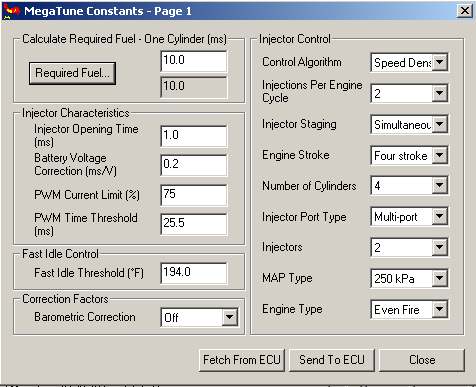476x387 pixels.
Task: Click the MegaTune app icon in title bar
Action: (x=11, y=11)
